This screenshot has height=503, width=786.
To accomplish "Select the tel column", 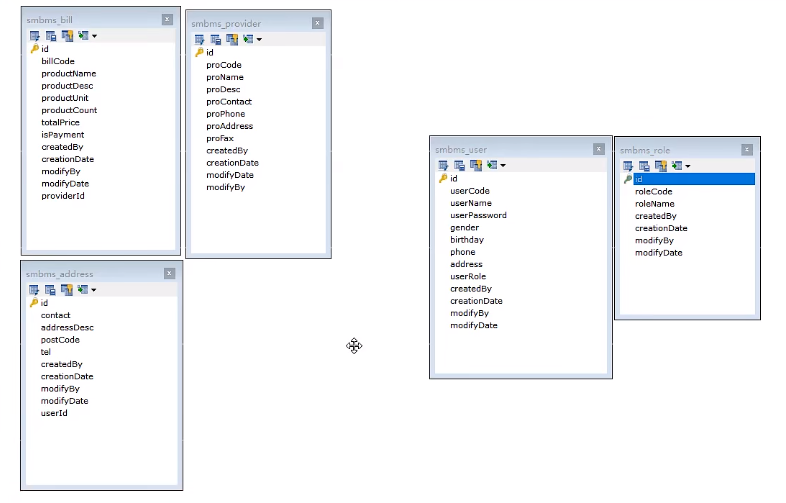I will coord(46,352).
